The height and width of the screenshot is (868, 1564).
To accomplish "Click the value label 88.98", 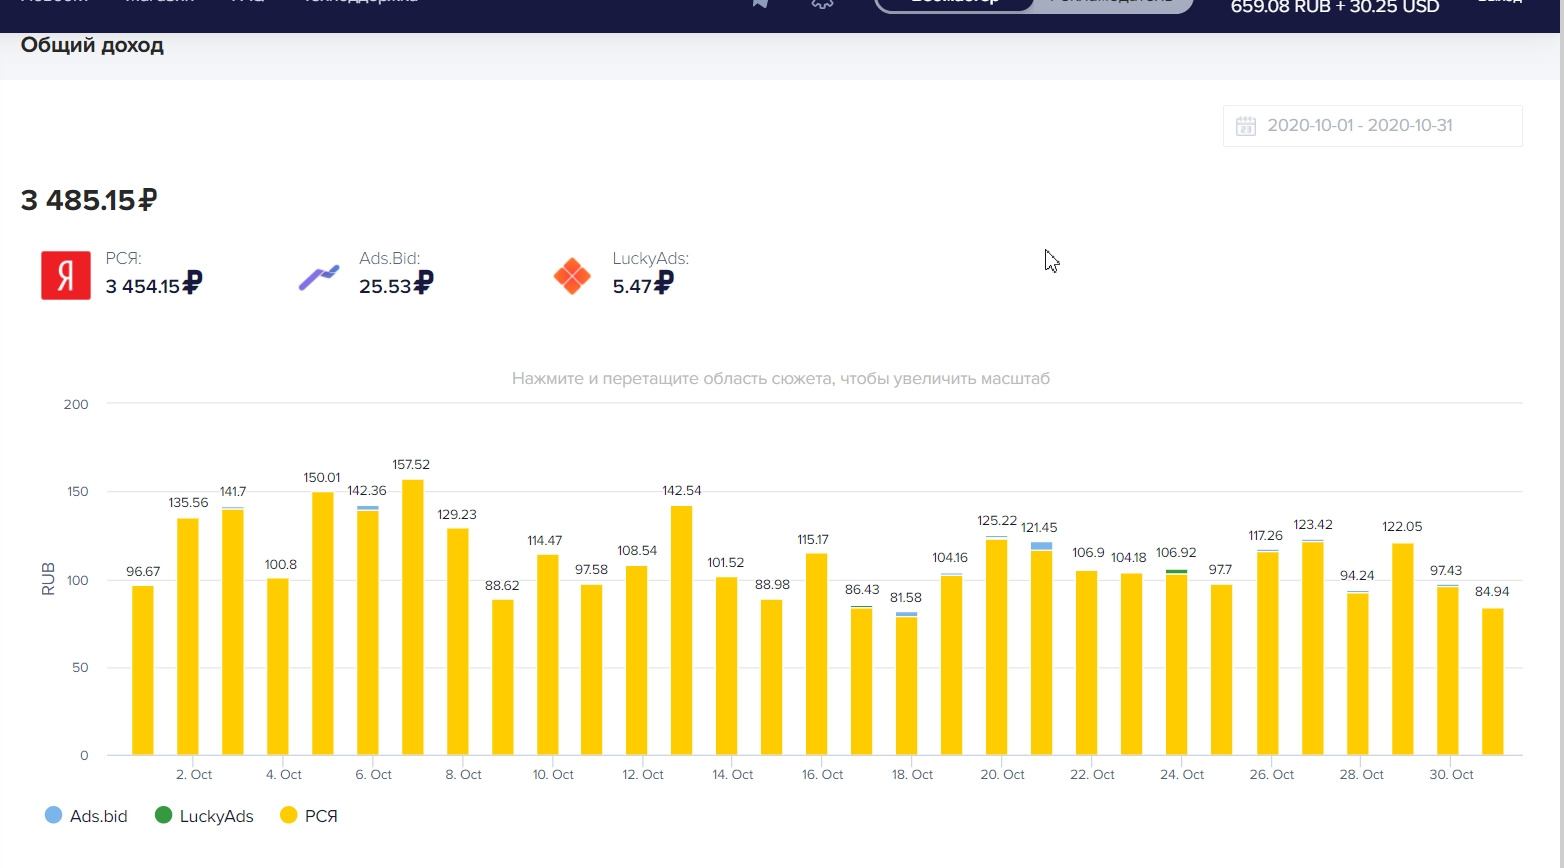I will tap(772, 585).
